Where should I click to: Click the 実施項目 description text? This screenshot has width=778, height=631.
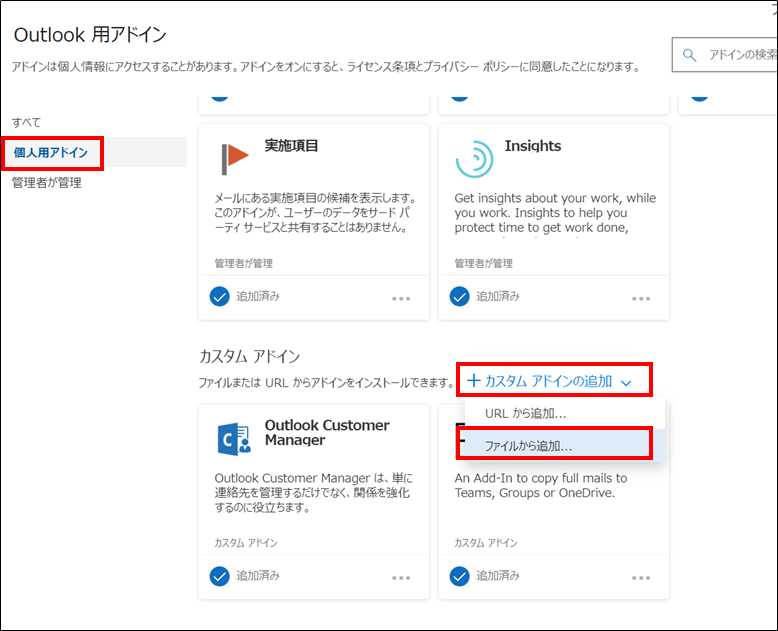(x=315, y=213)
